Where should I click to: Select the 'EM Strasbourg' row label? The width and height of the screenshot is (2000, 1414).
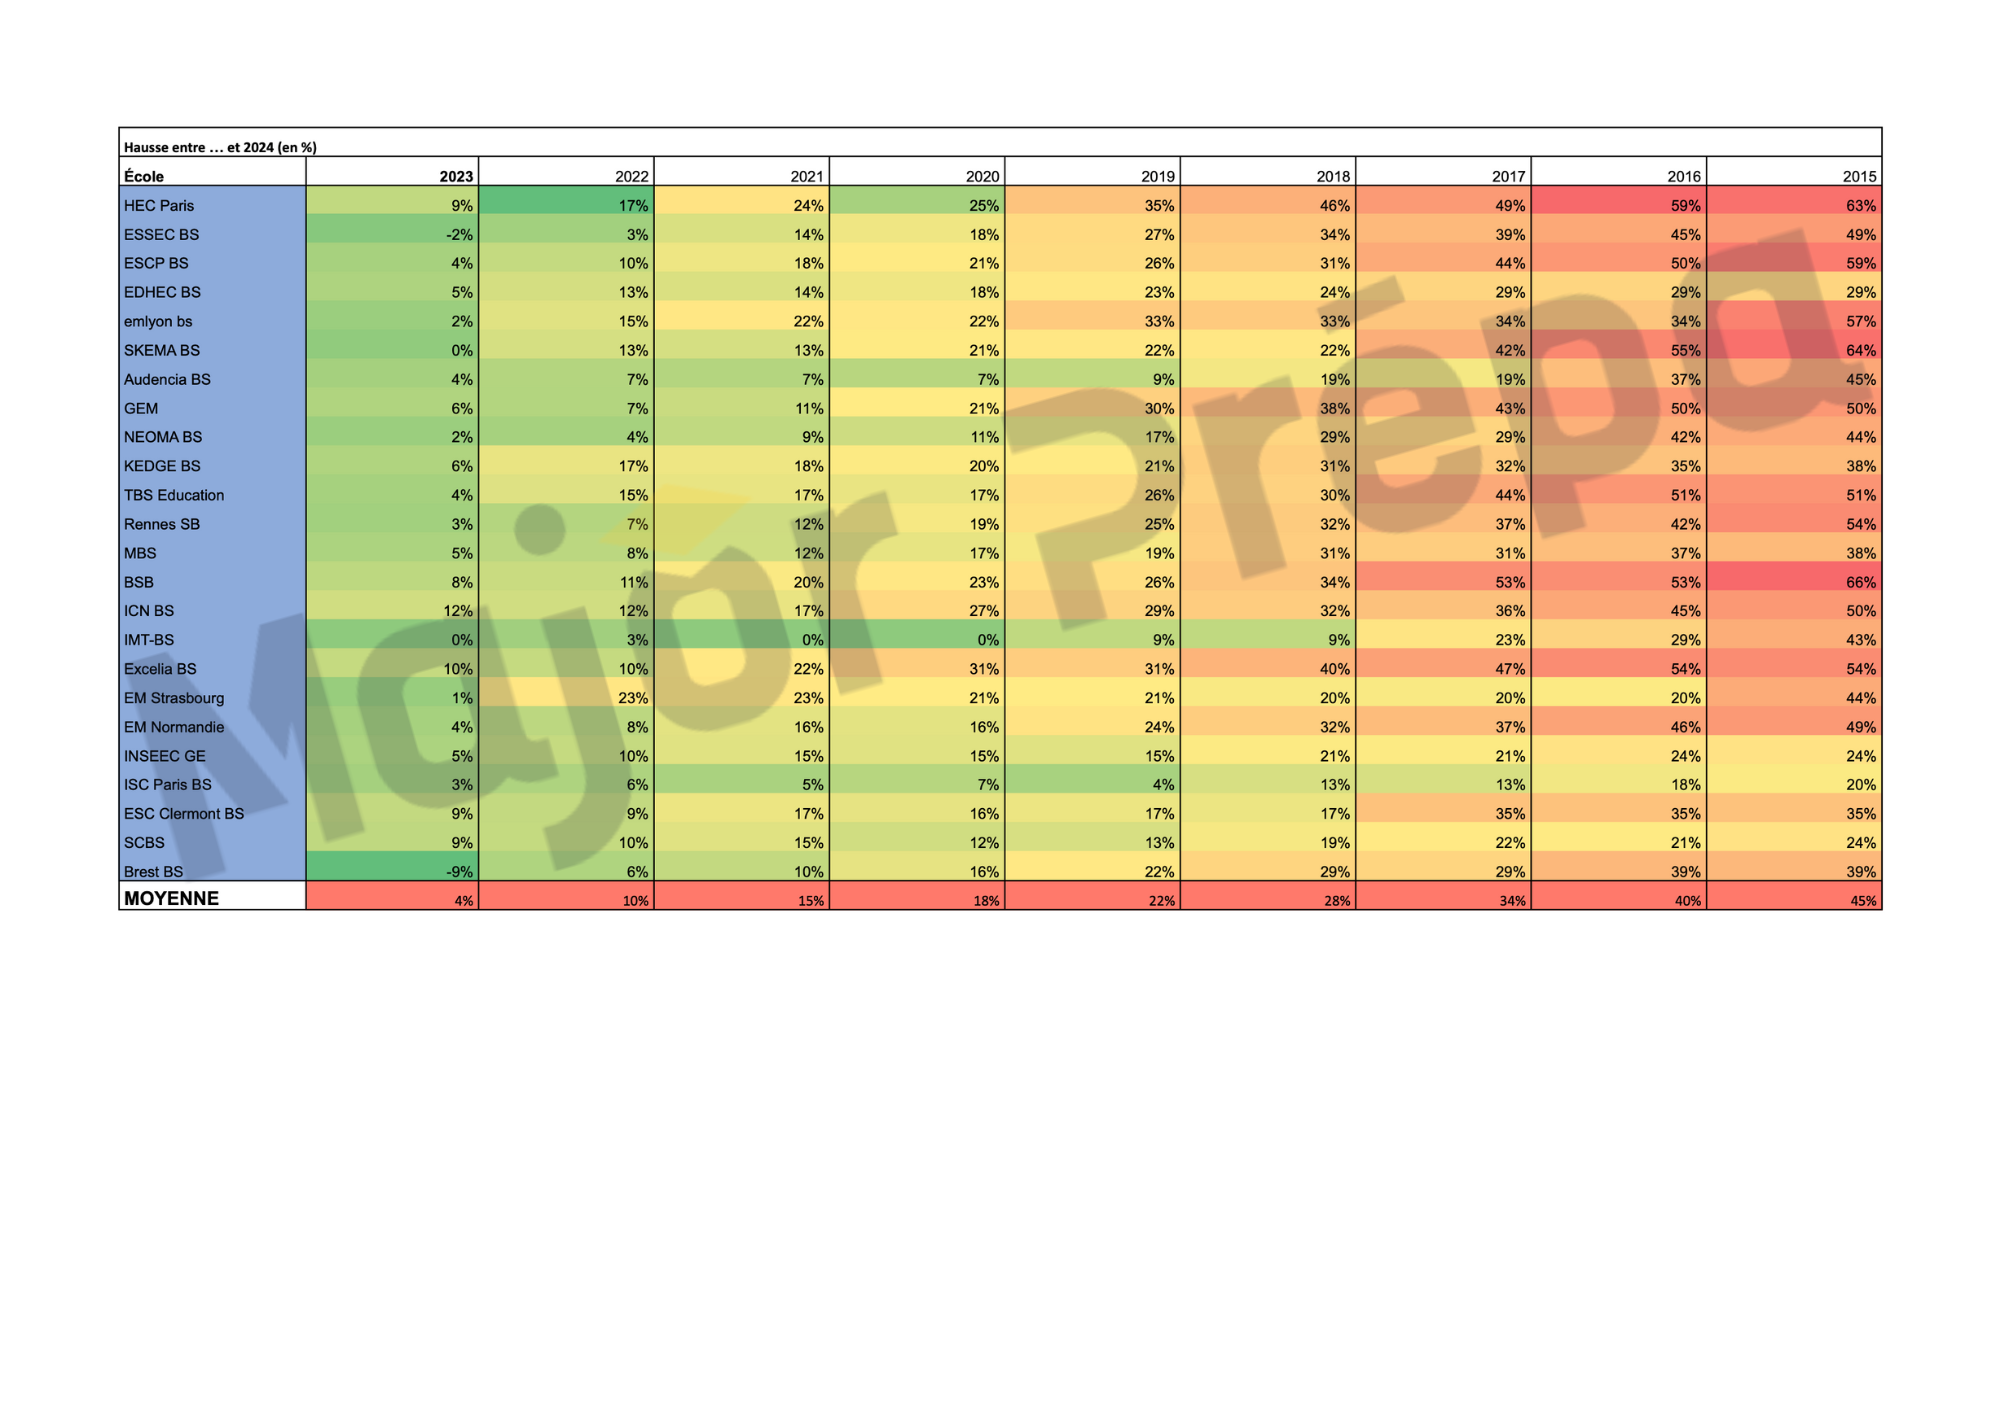click(174, 697)
